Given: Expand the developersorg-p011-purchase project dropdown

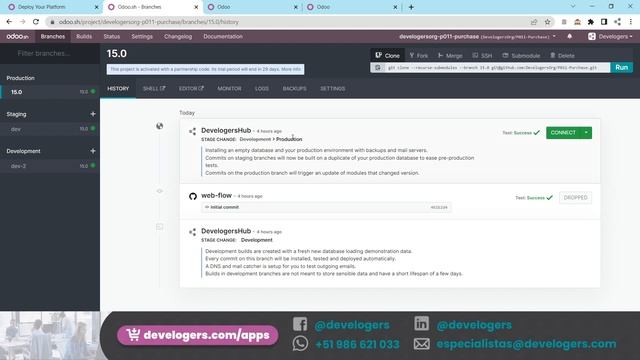Looking at the screenshot, I should [x=477, y=36].
